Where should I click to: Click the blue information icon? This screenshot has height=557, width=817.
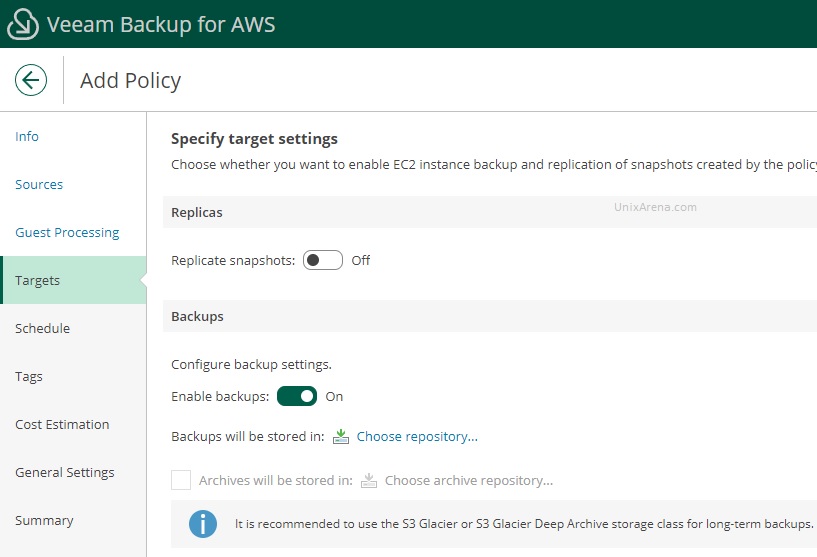click(203, 524)
